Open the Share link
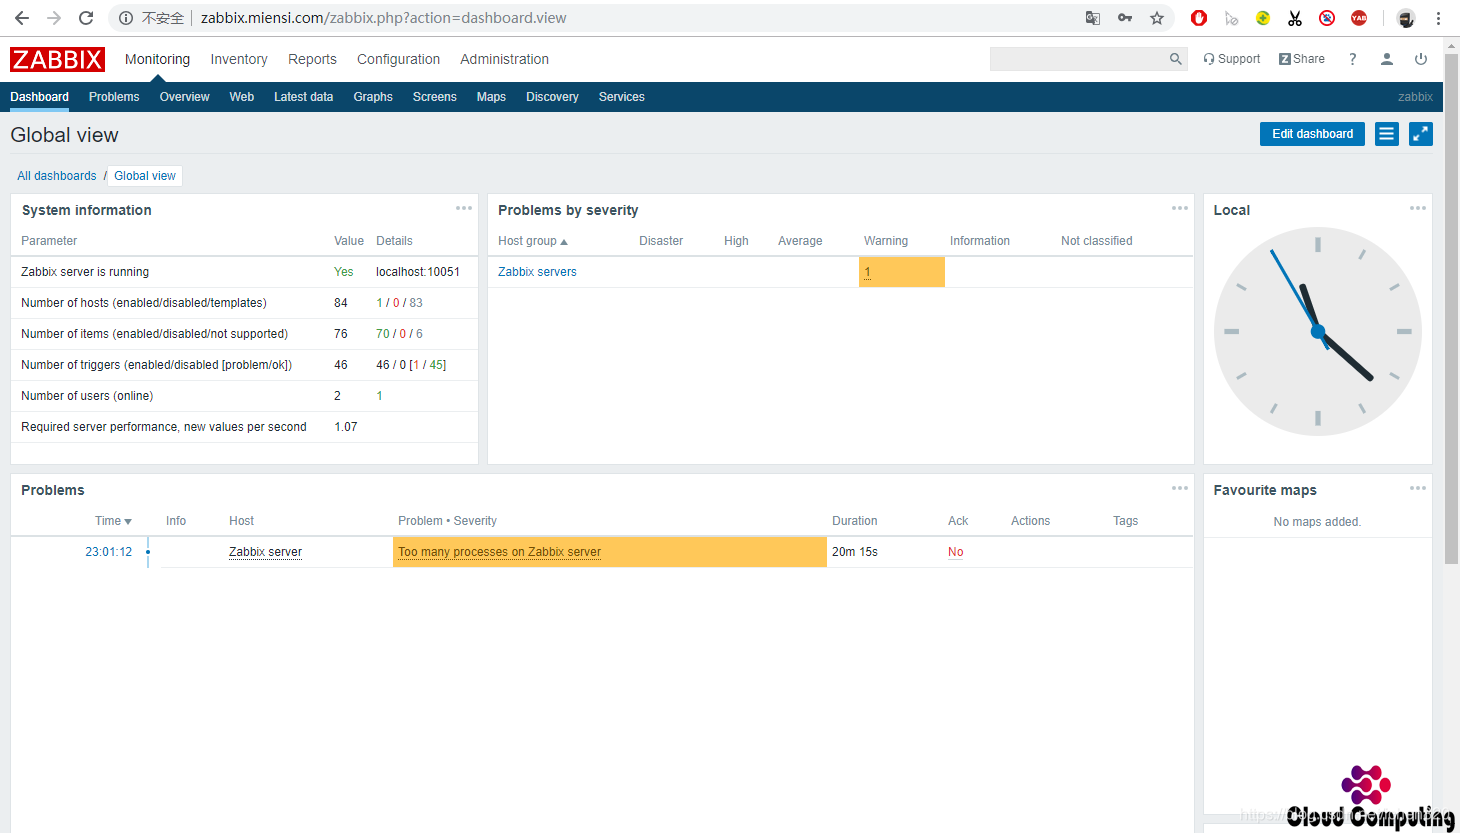Screen dimensions: 1460x833 point(1302,59)
